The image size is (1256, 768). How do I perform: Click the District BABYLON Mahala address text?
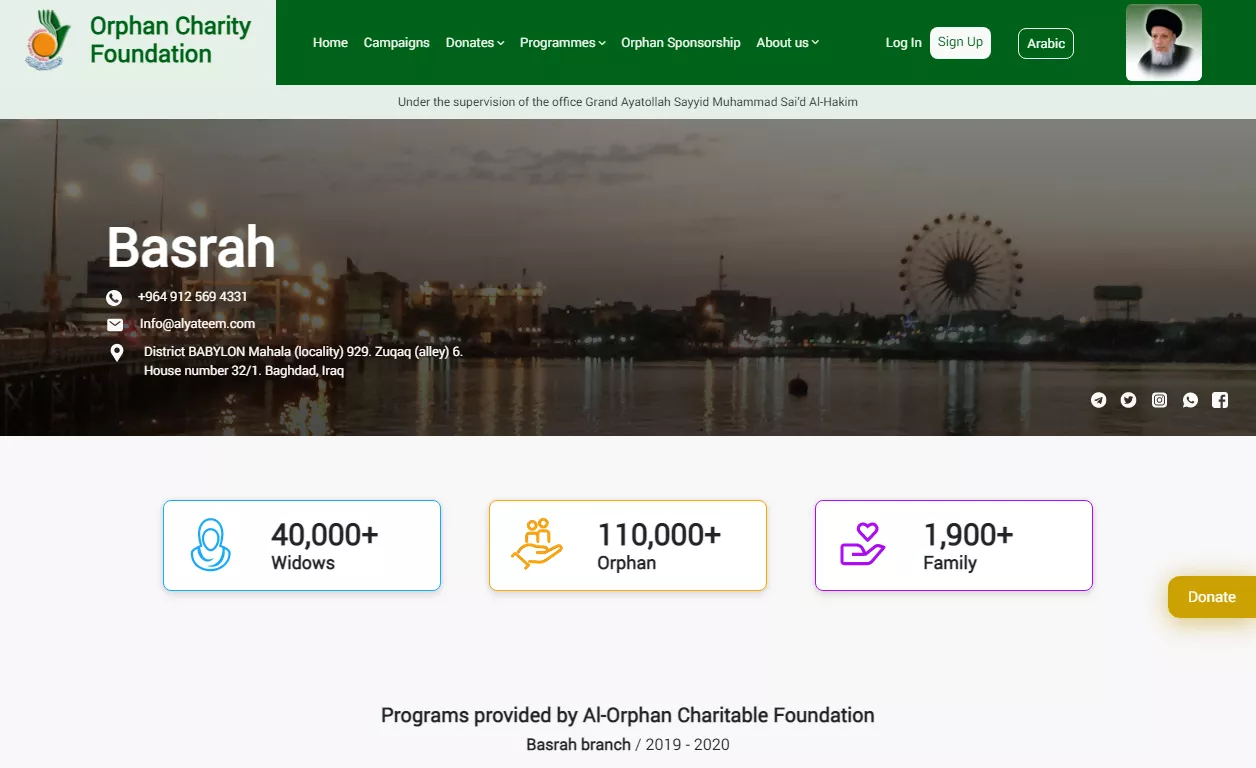point(303,361)
